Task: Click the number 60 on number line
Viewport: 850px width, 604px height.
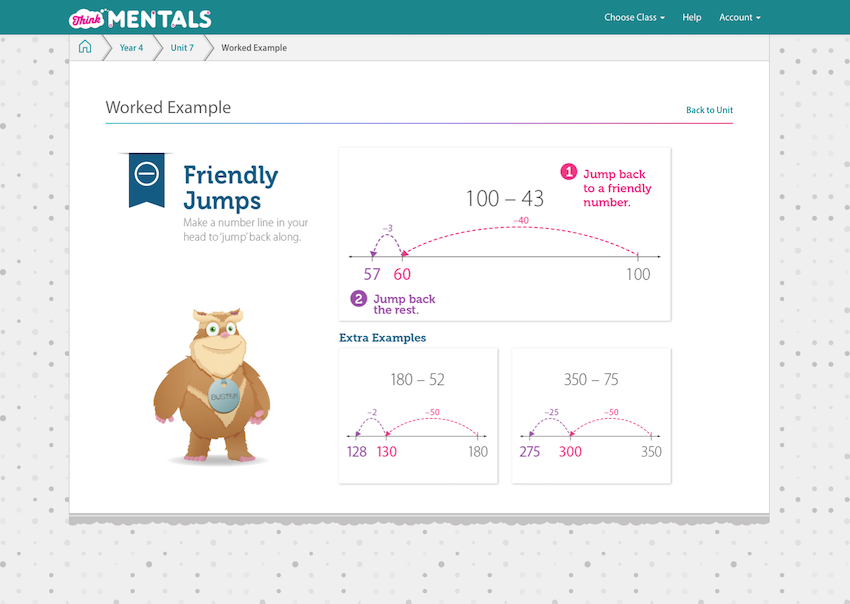Action: 401,275
